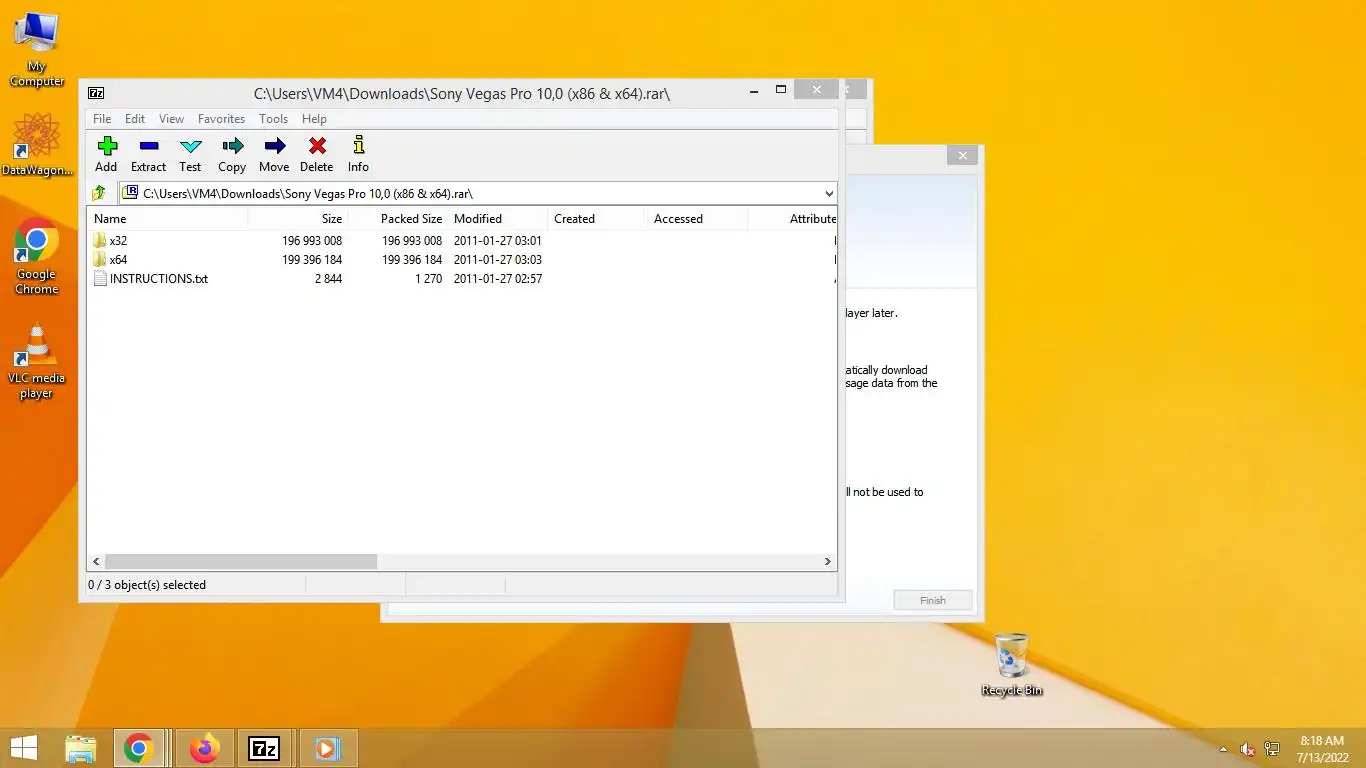Viewport: 1366px width, 768px height.
Task: Launch VLC media player desktop shortcut
Action: [37, 361]
